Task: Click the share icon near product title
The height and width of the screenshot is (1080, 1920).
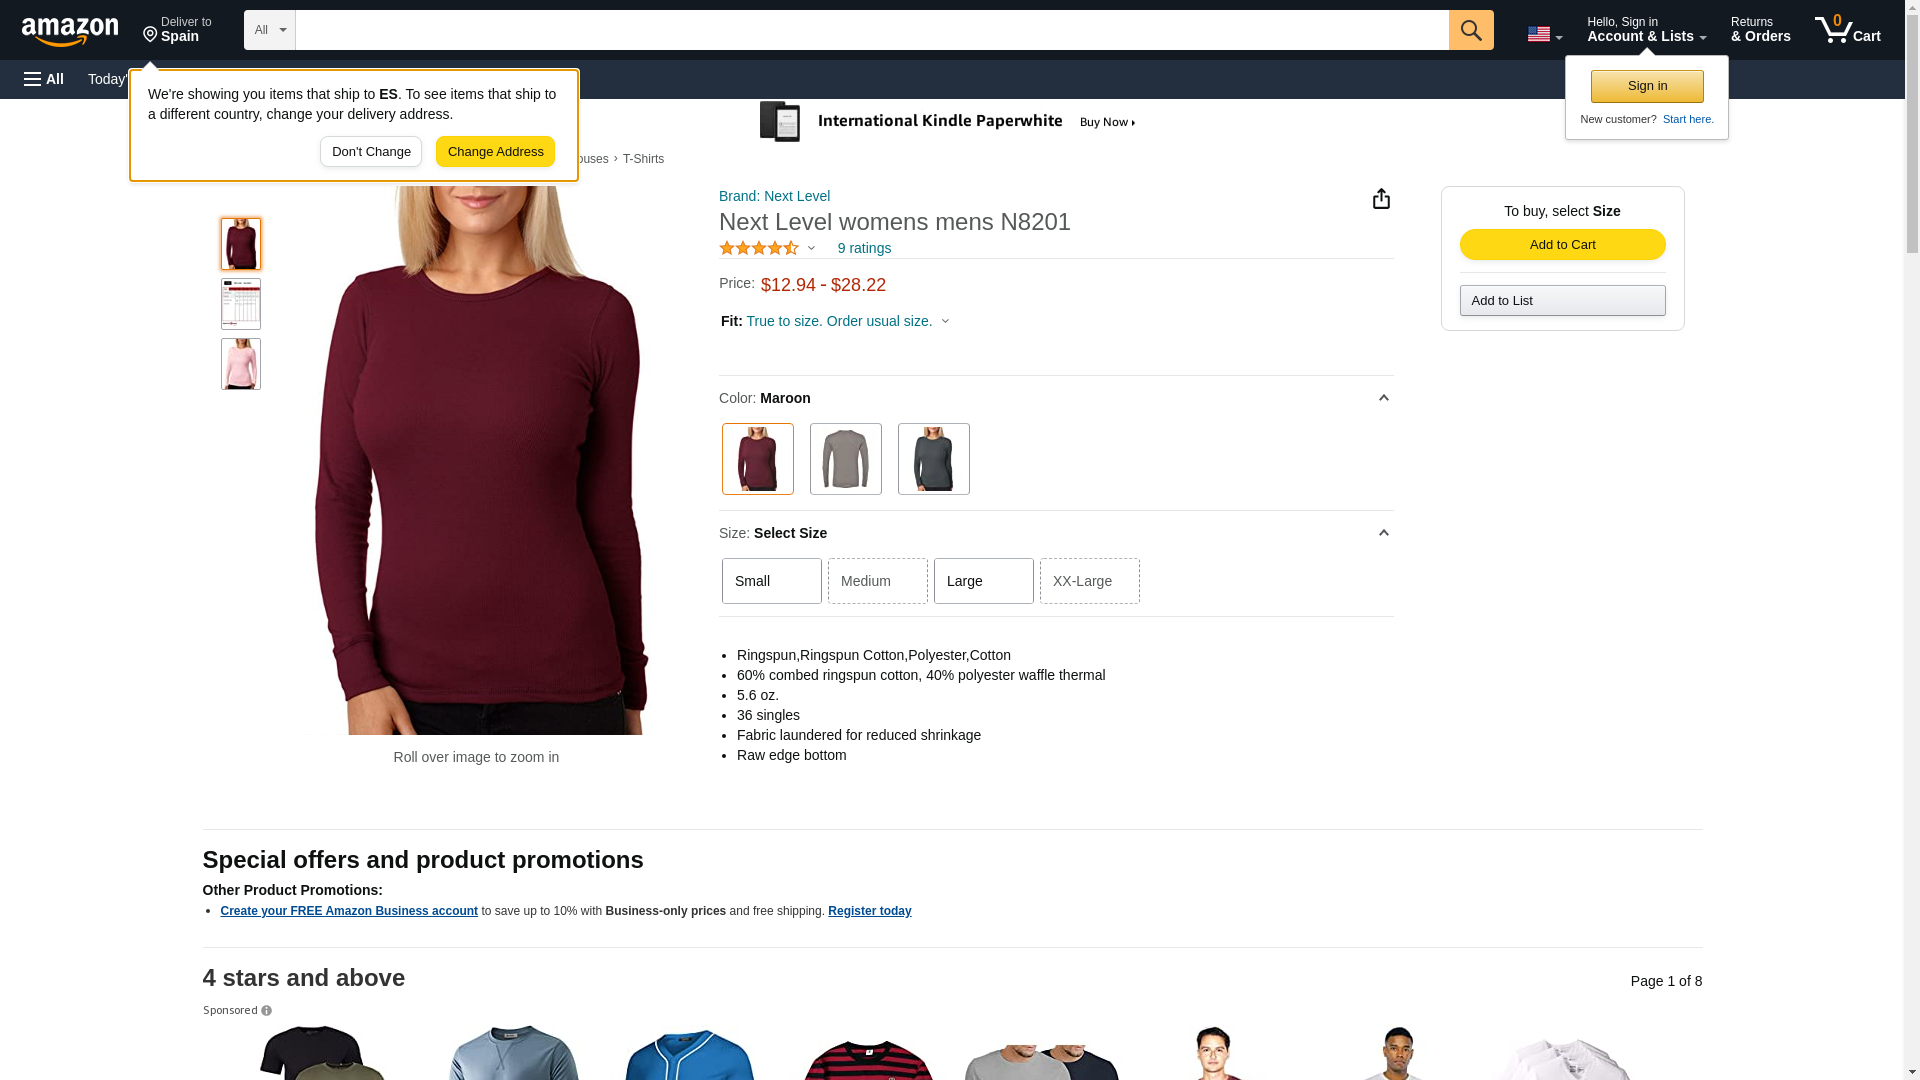Action: point(1381,199)
